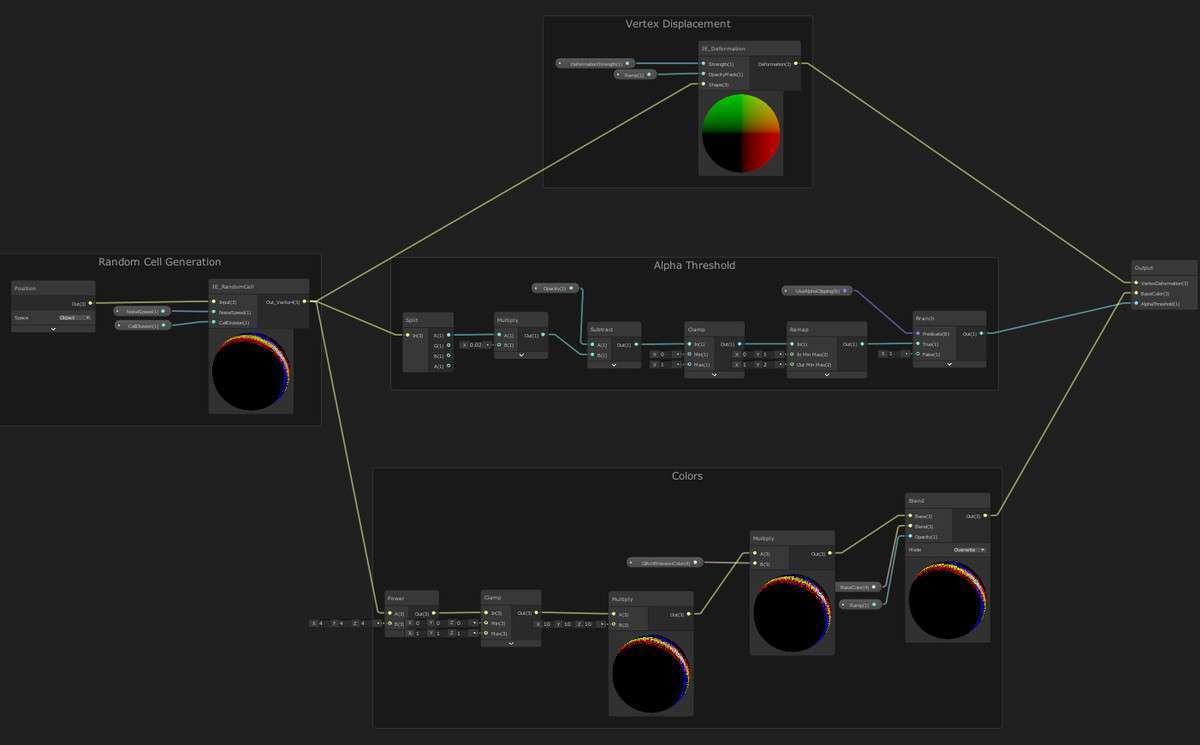Select the DeformationStrength property node
This screenshot has height=745, width=1200.
click(595, 63)
